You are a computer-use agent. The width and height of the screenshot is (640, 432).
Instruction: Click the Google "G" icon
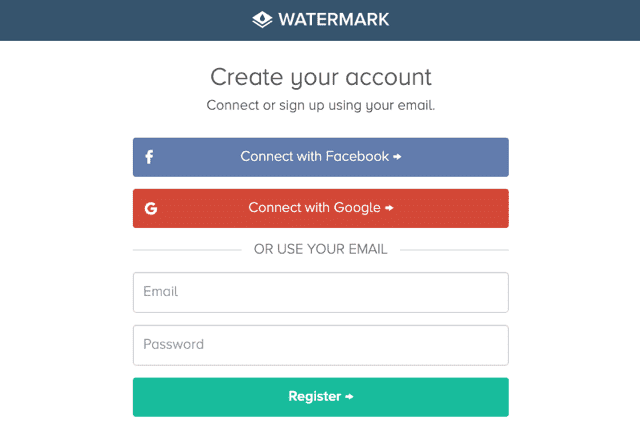151,209
